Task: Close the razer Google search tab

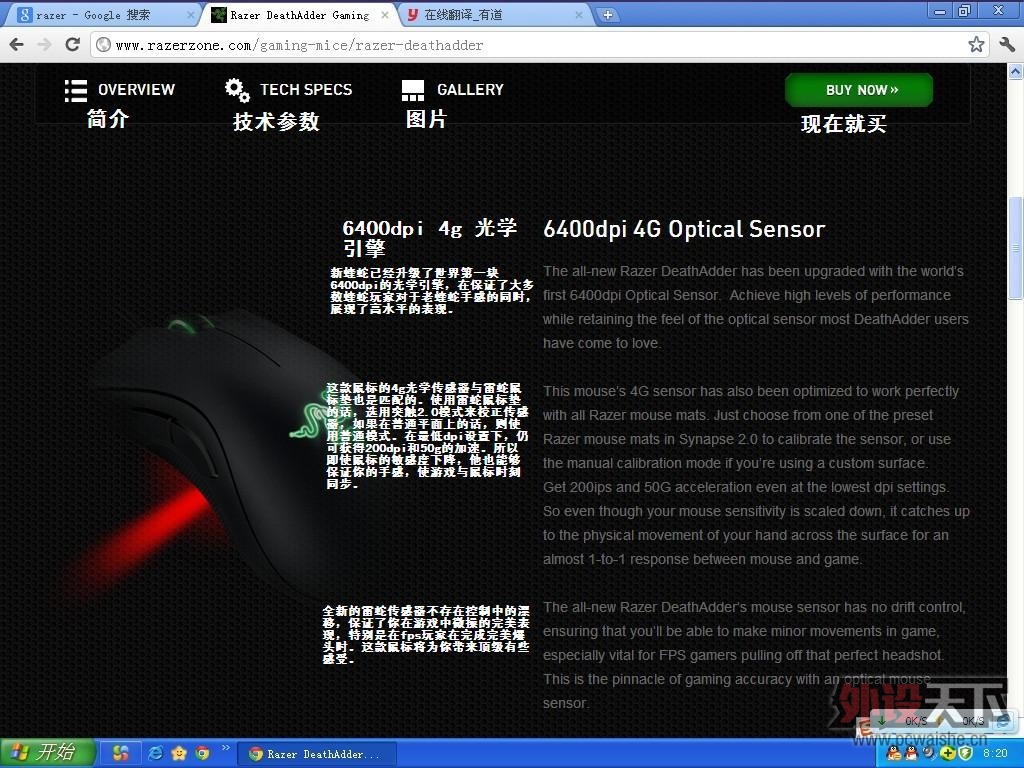Action: point(191,14)
